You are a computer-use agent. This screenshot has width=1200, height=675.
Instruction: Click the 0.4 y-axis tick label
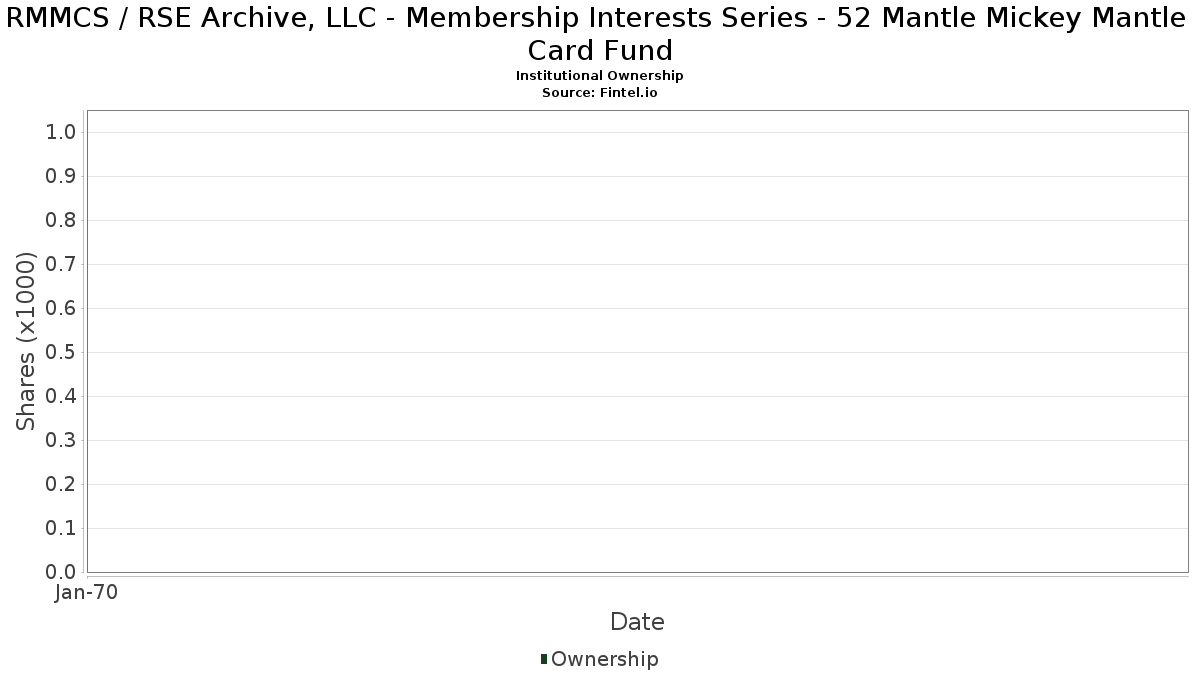pyautogui.click(x=62, y=397)
